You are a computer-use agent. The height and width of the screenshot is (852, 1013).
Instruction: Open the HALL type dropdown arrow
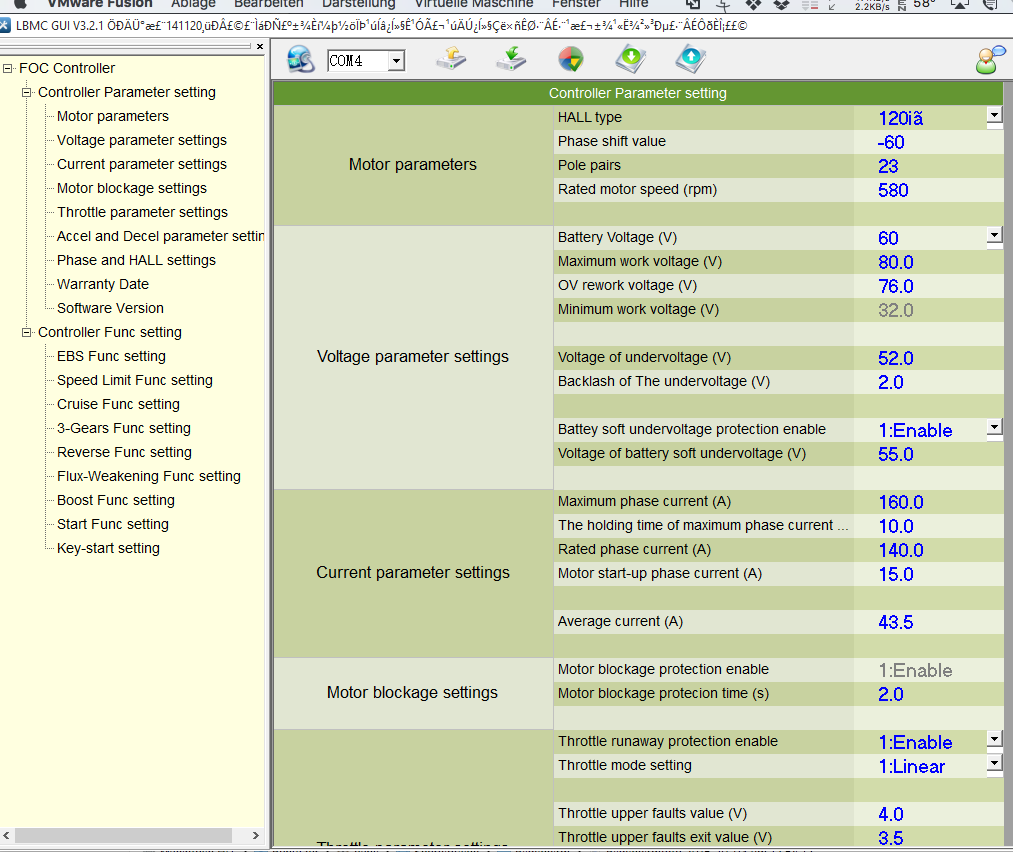[994, 116]
